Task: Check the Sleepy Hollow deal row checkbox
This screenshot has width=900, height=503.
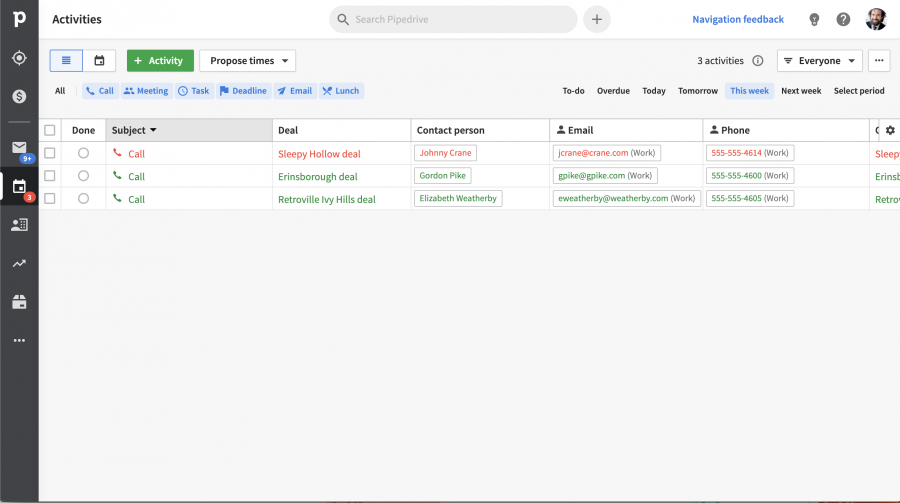Action: point(50,153)
